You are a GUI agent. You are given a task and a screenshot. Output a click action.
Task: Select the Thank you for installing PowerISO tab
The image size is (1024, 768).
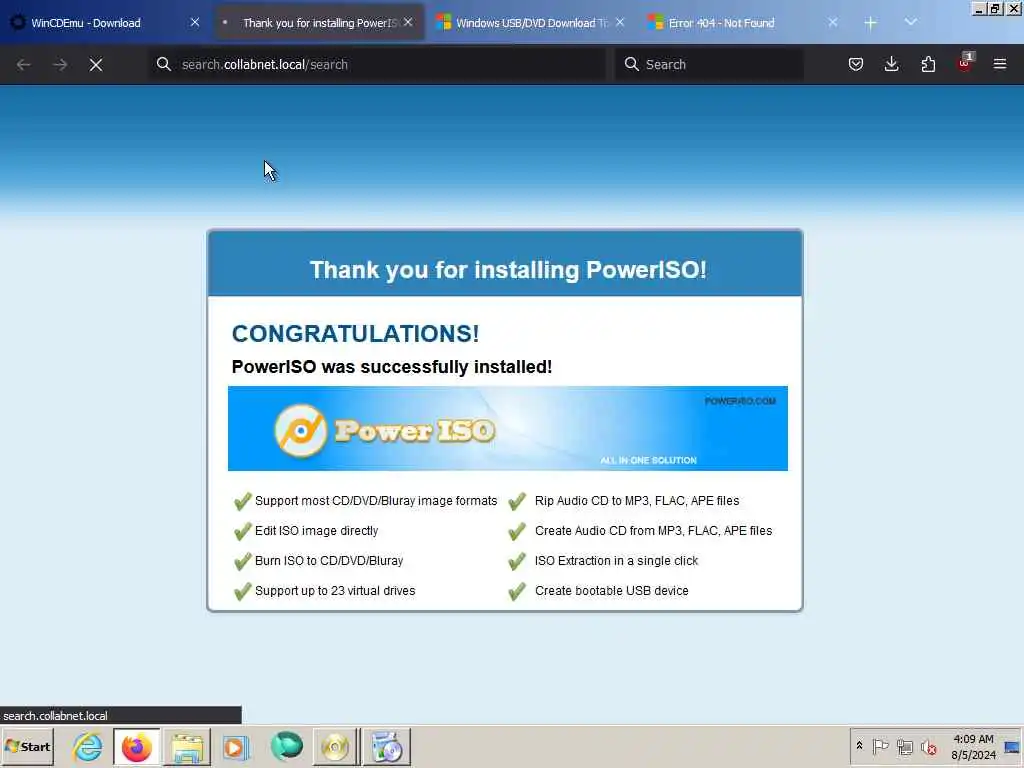(319, 23)
